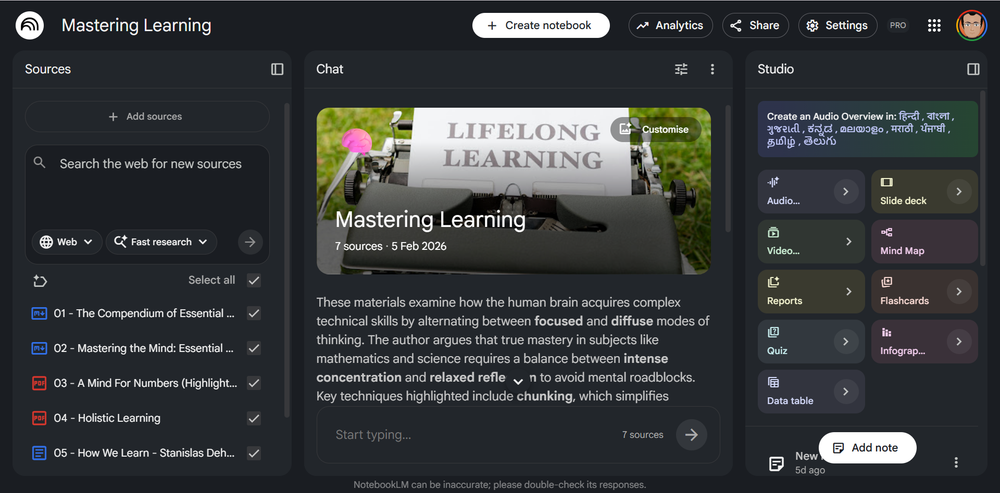
Task: Open Chat panel three-dot menu
Action: coord(712,69)
